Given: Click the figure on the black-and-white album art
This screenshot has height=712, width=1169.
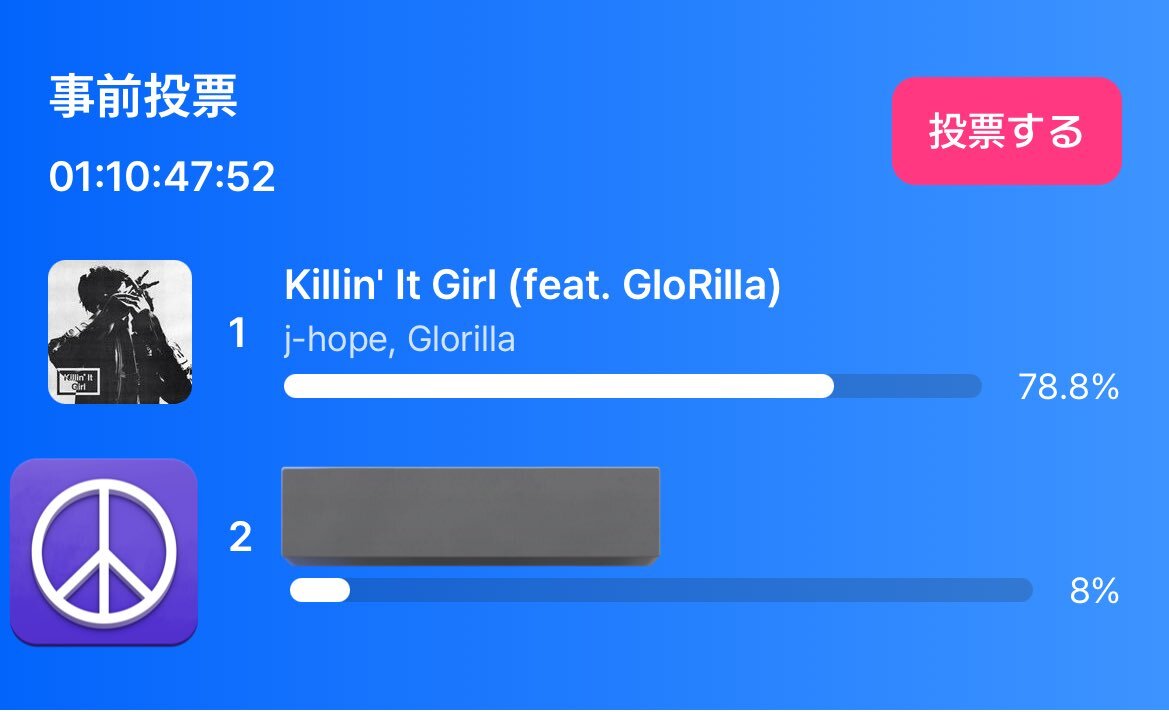Looking at the screenshot, I should [x=130, y=328].
